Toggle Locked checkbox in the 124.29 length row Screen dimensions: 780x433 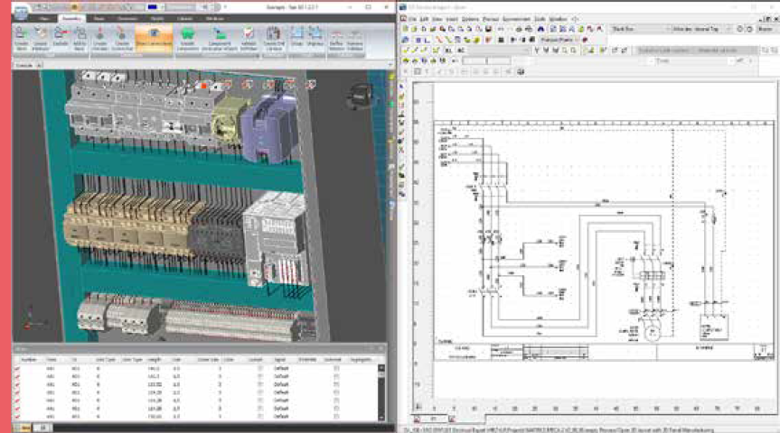point(260,393)
